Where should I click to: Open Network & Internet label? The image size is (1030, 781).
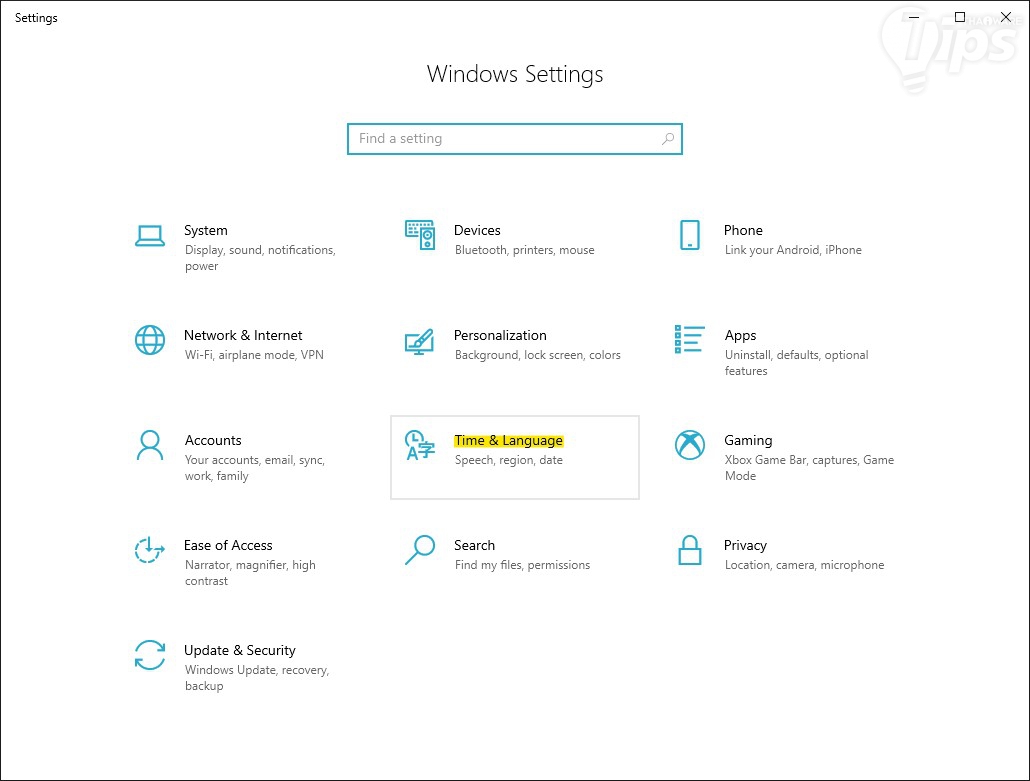click(x=243, y=336)
